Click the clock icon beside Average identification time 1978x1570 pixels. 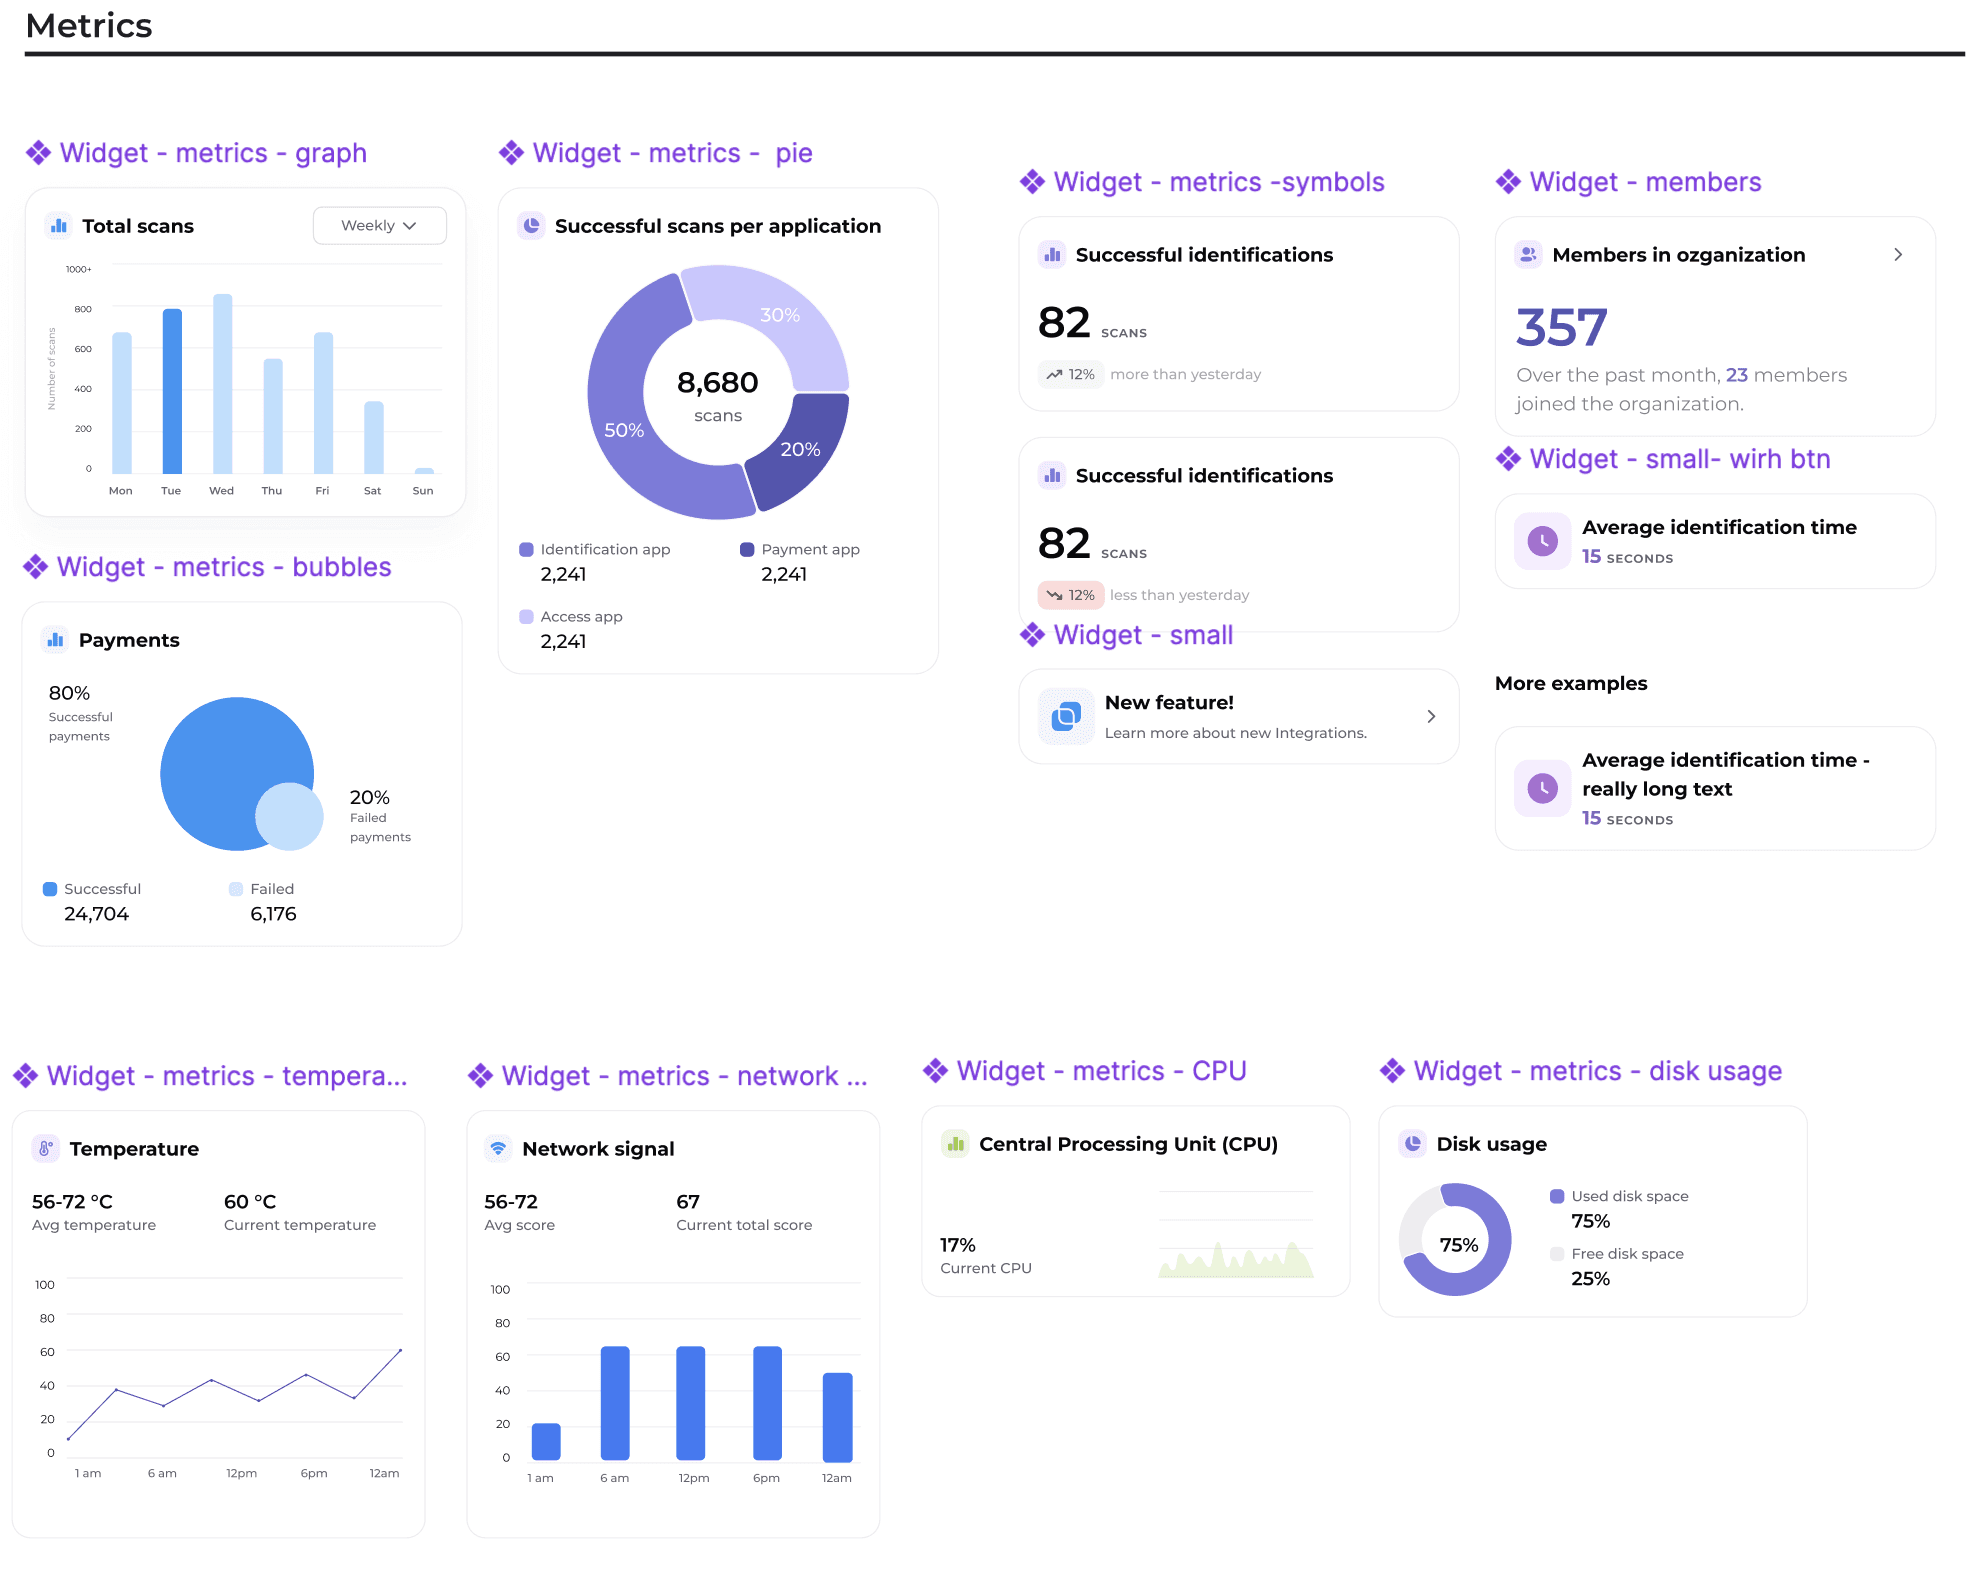tap(1542, 541)
